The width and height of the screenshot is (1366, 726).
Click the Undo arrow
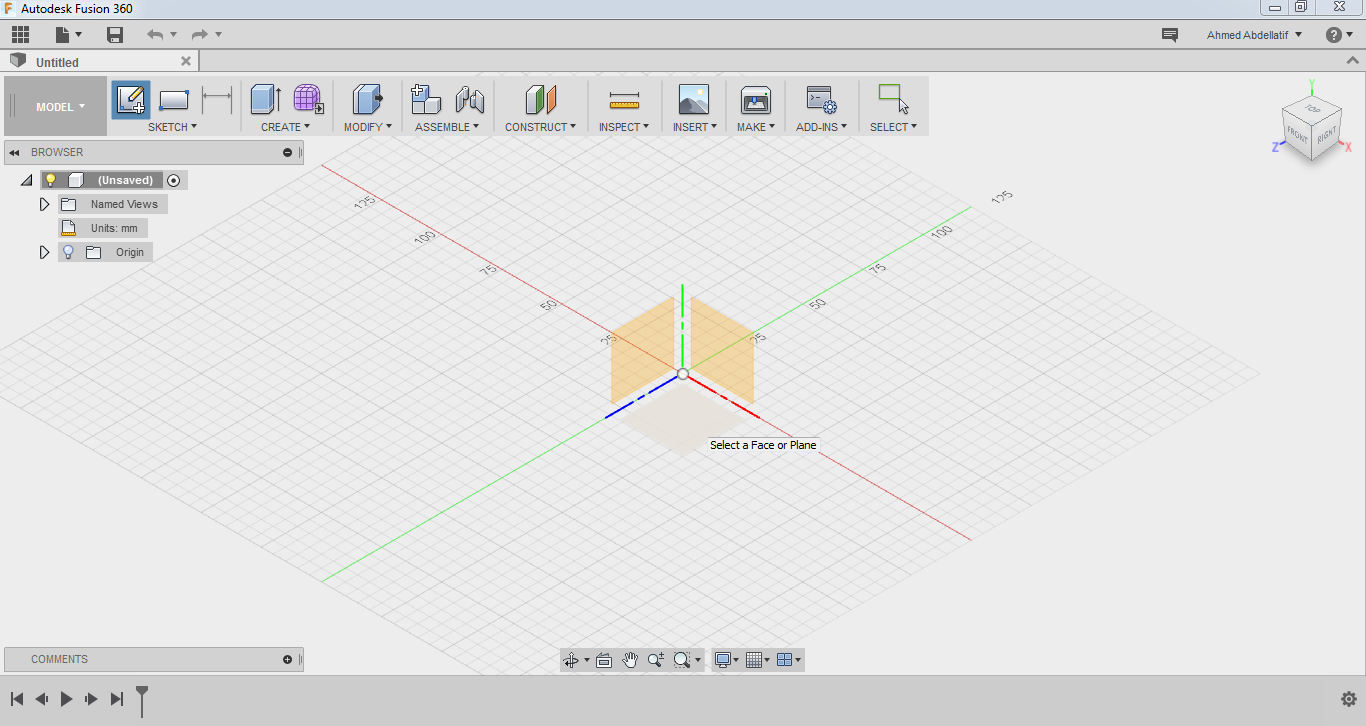coord(154,35)
